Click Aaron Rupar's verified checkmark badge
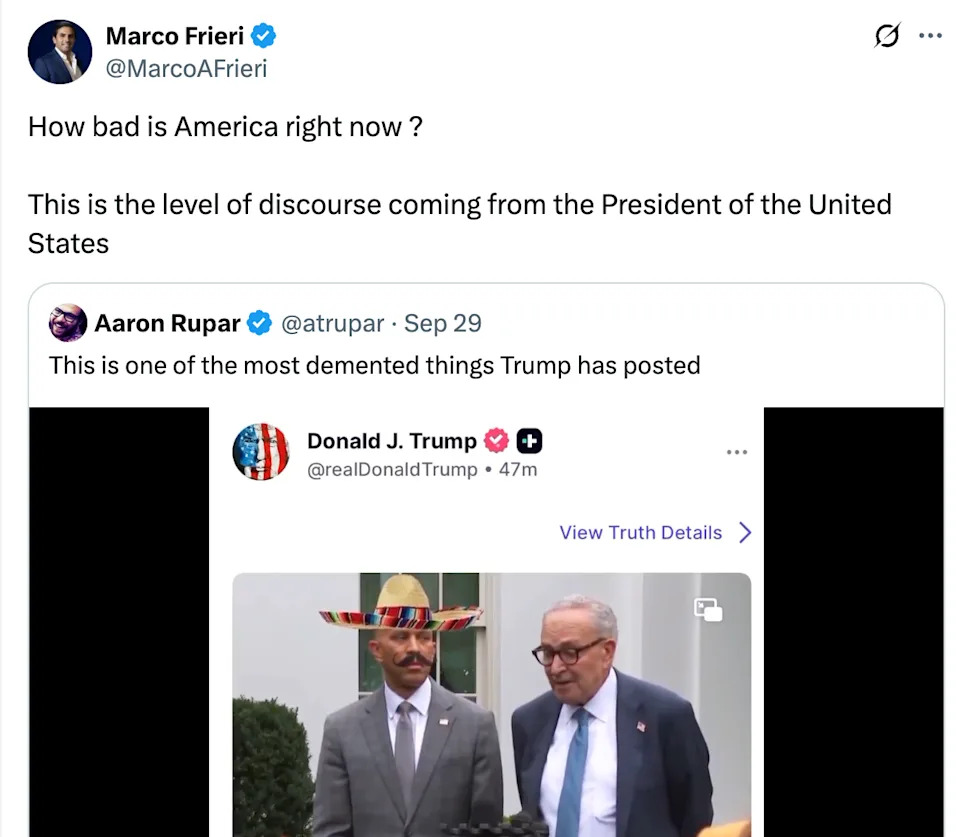Image resolution: width=960 pixels, height=837 pixels. (x=259, y=323)
